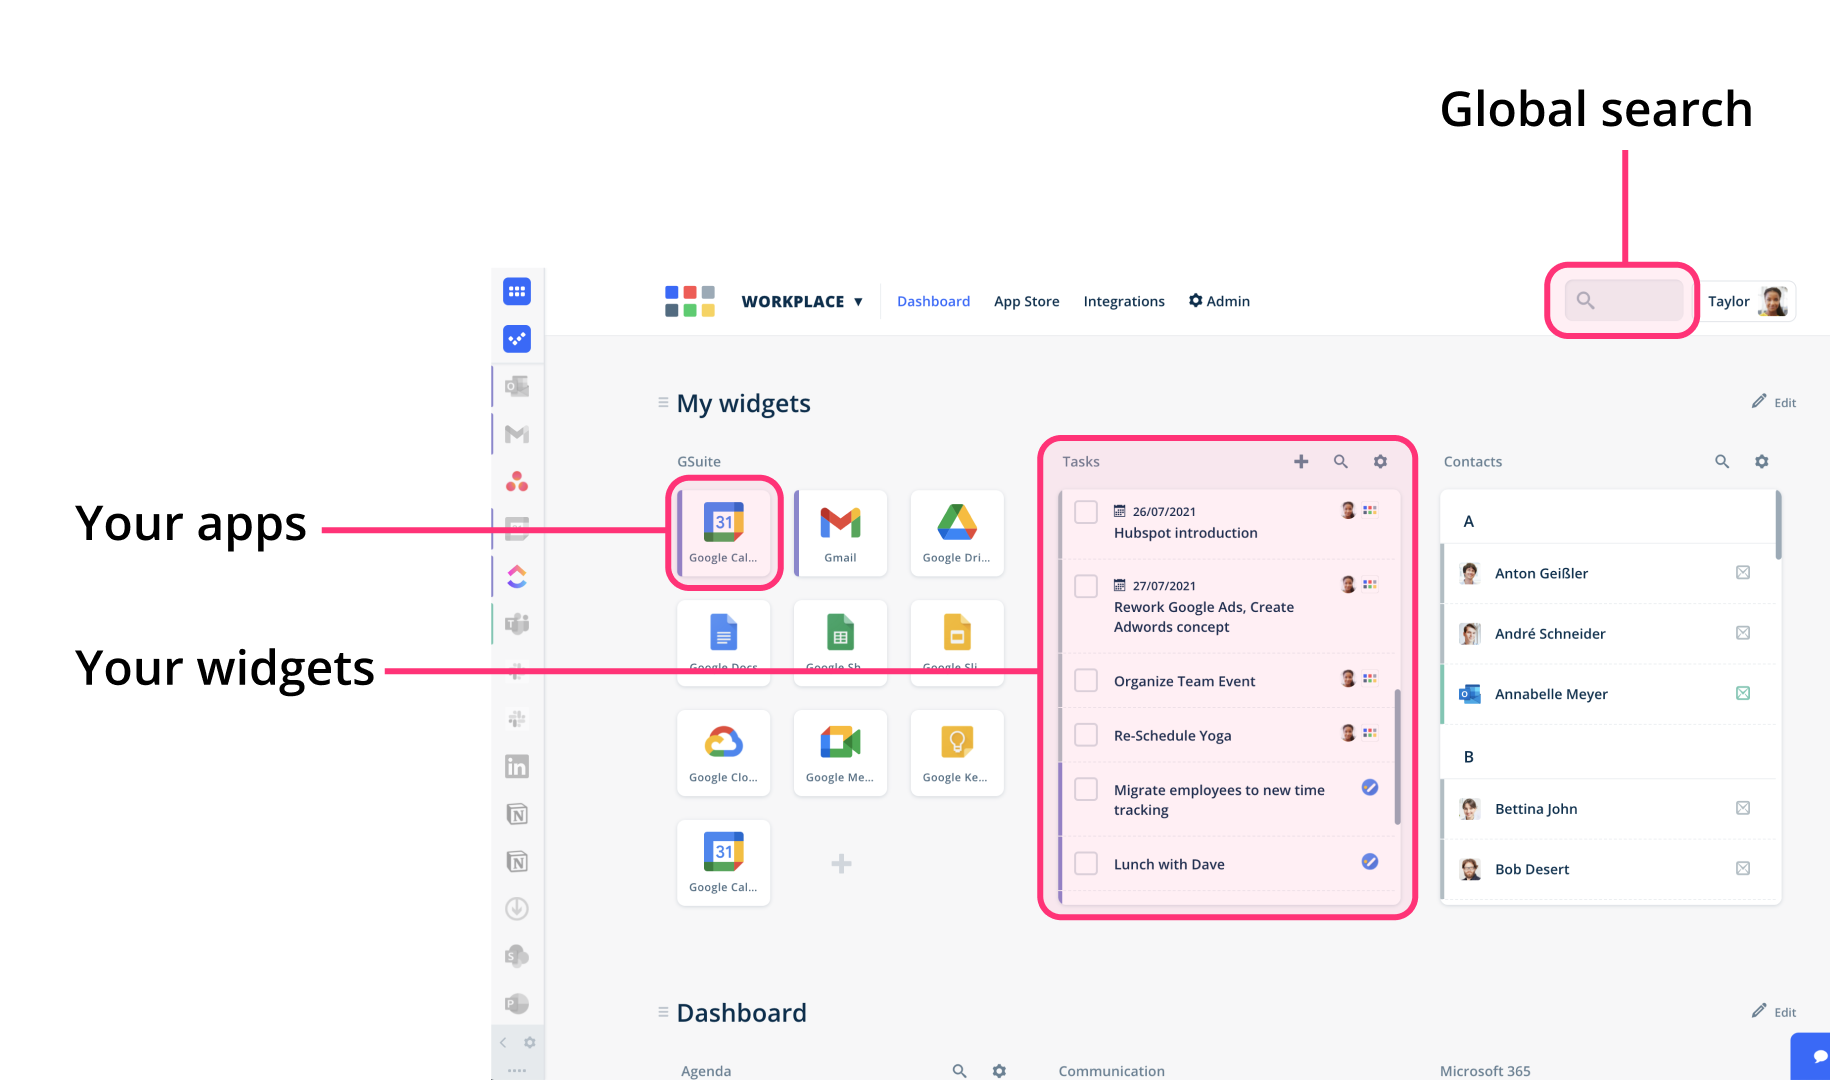Tick Migrate employees to new time tracking
1831x1081 pixels.
pos(1086,789)
